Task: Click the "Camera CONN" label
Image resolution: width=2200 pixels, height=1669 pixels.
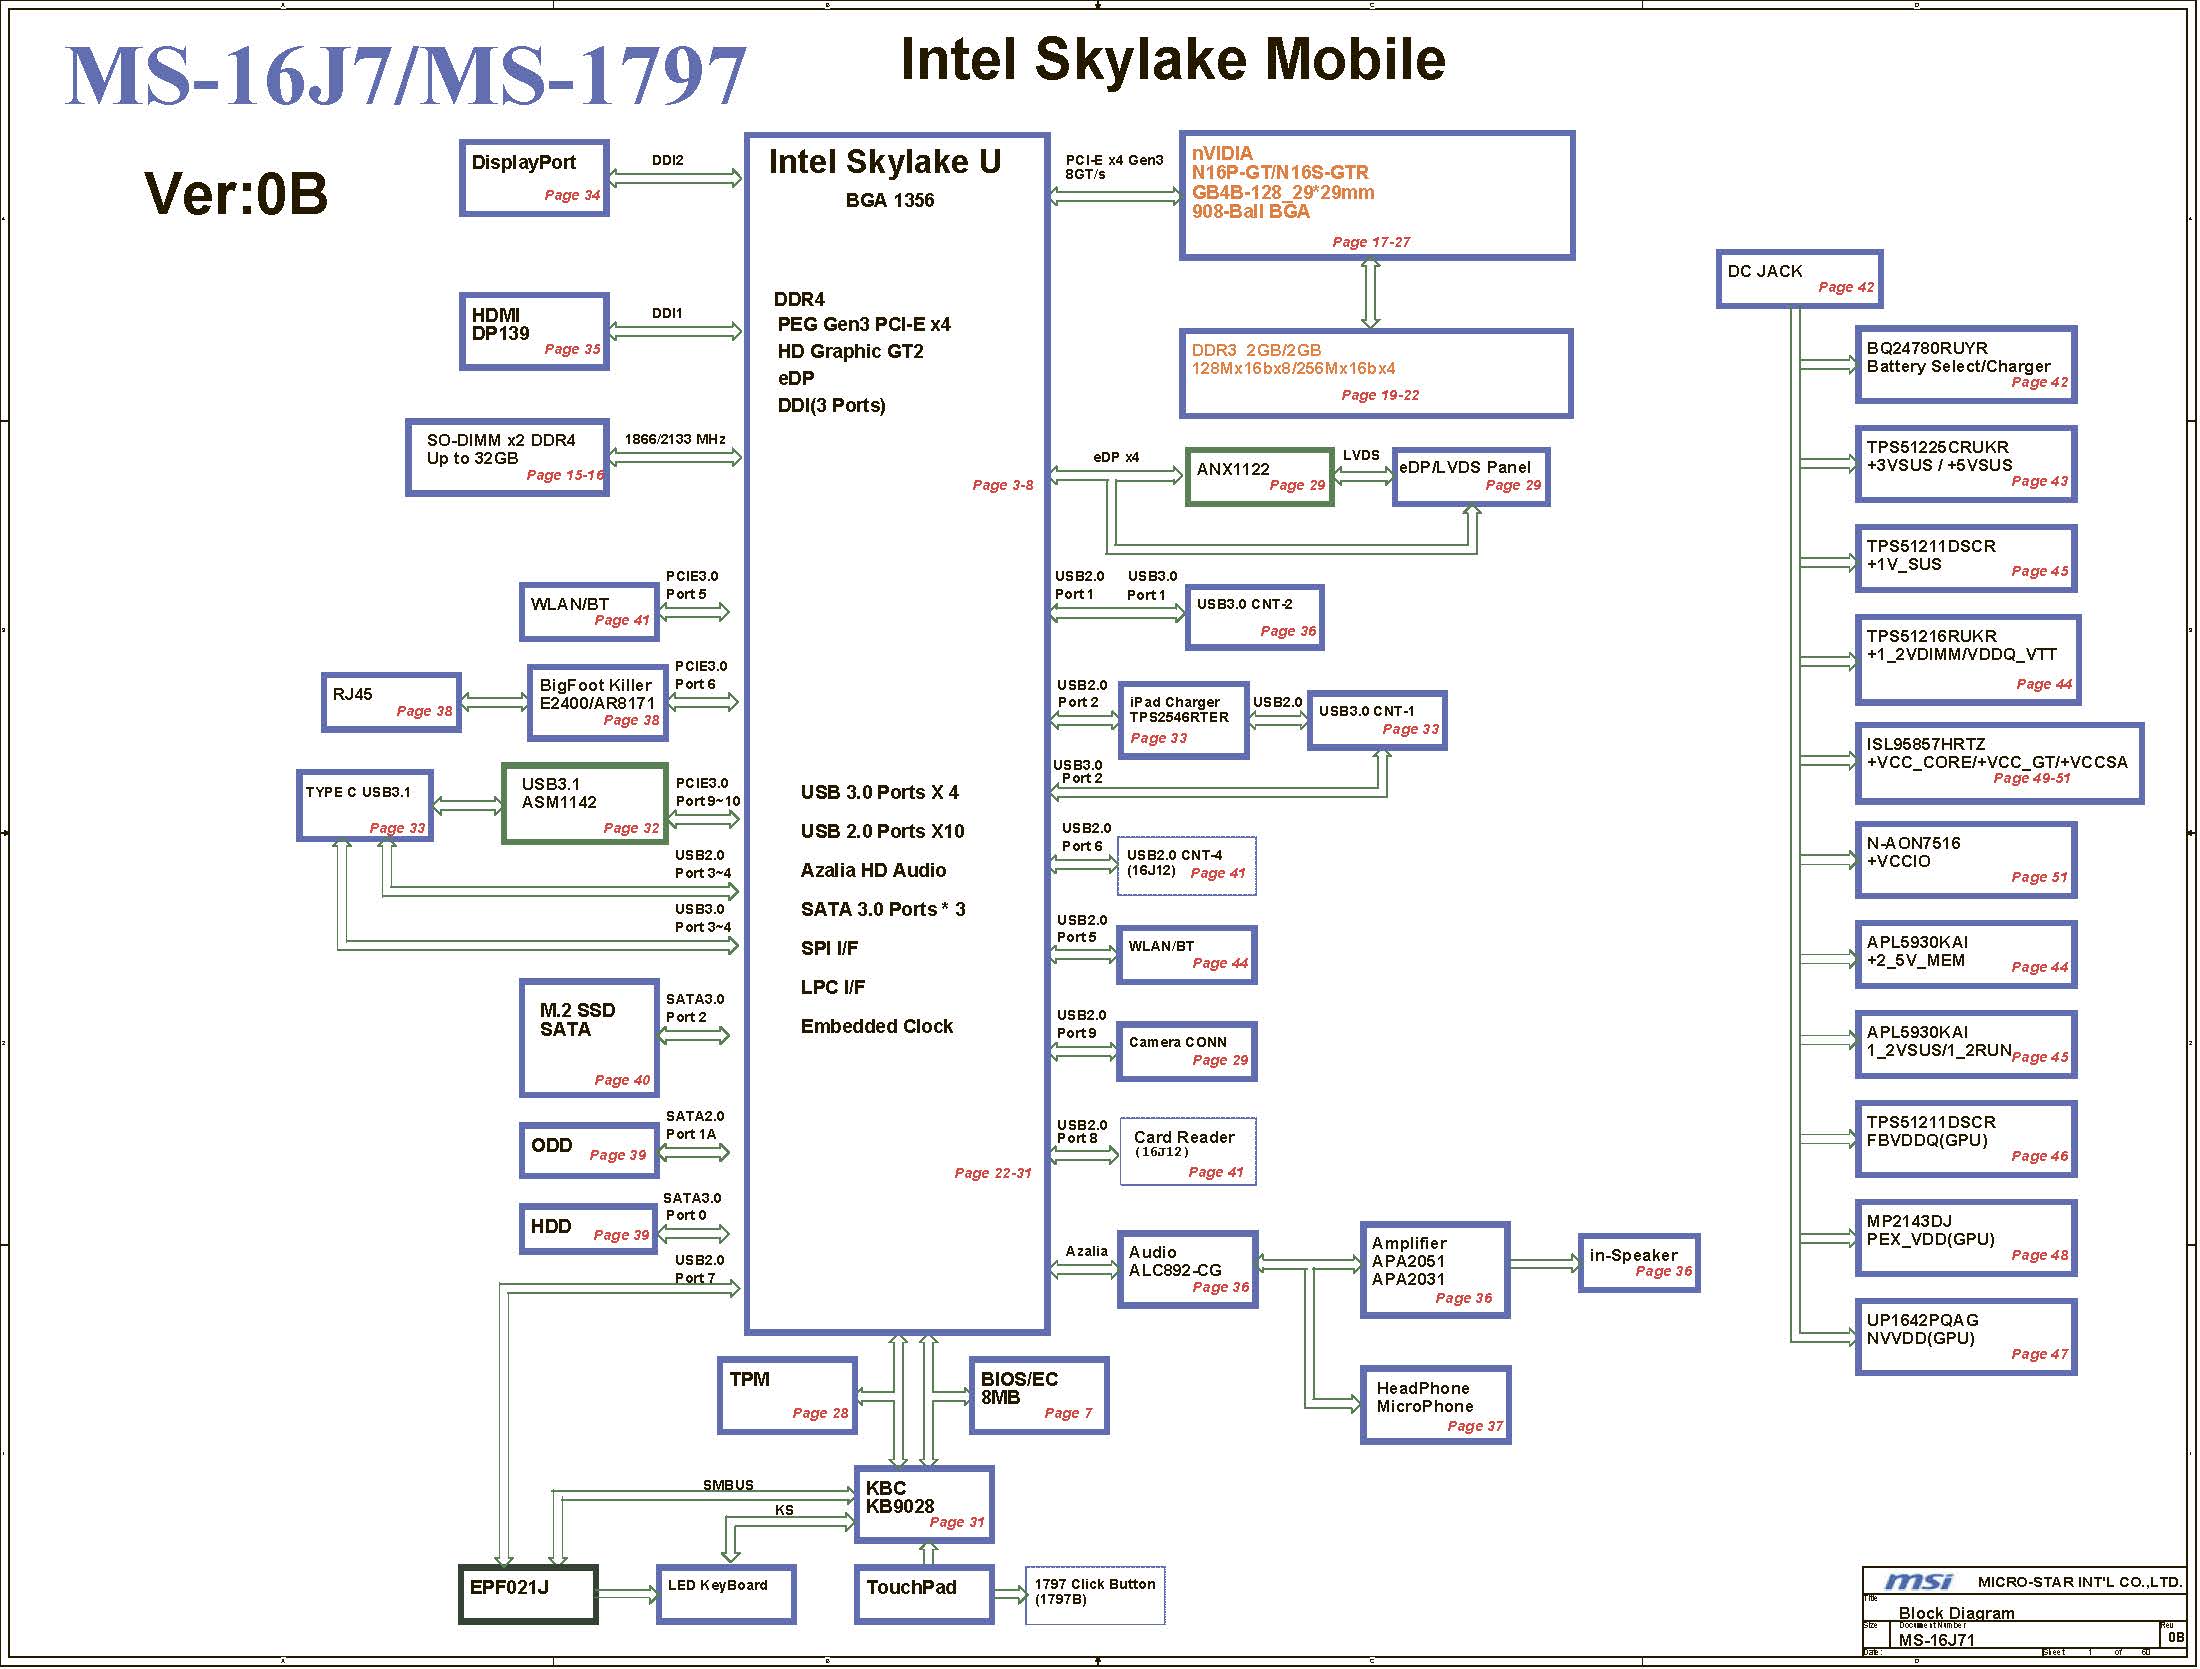Action: (1178, 1042)
